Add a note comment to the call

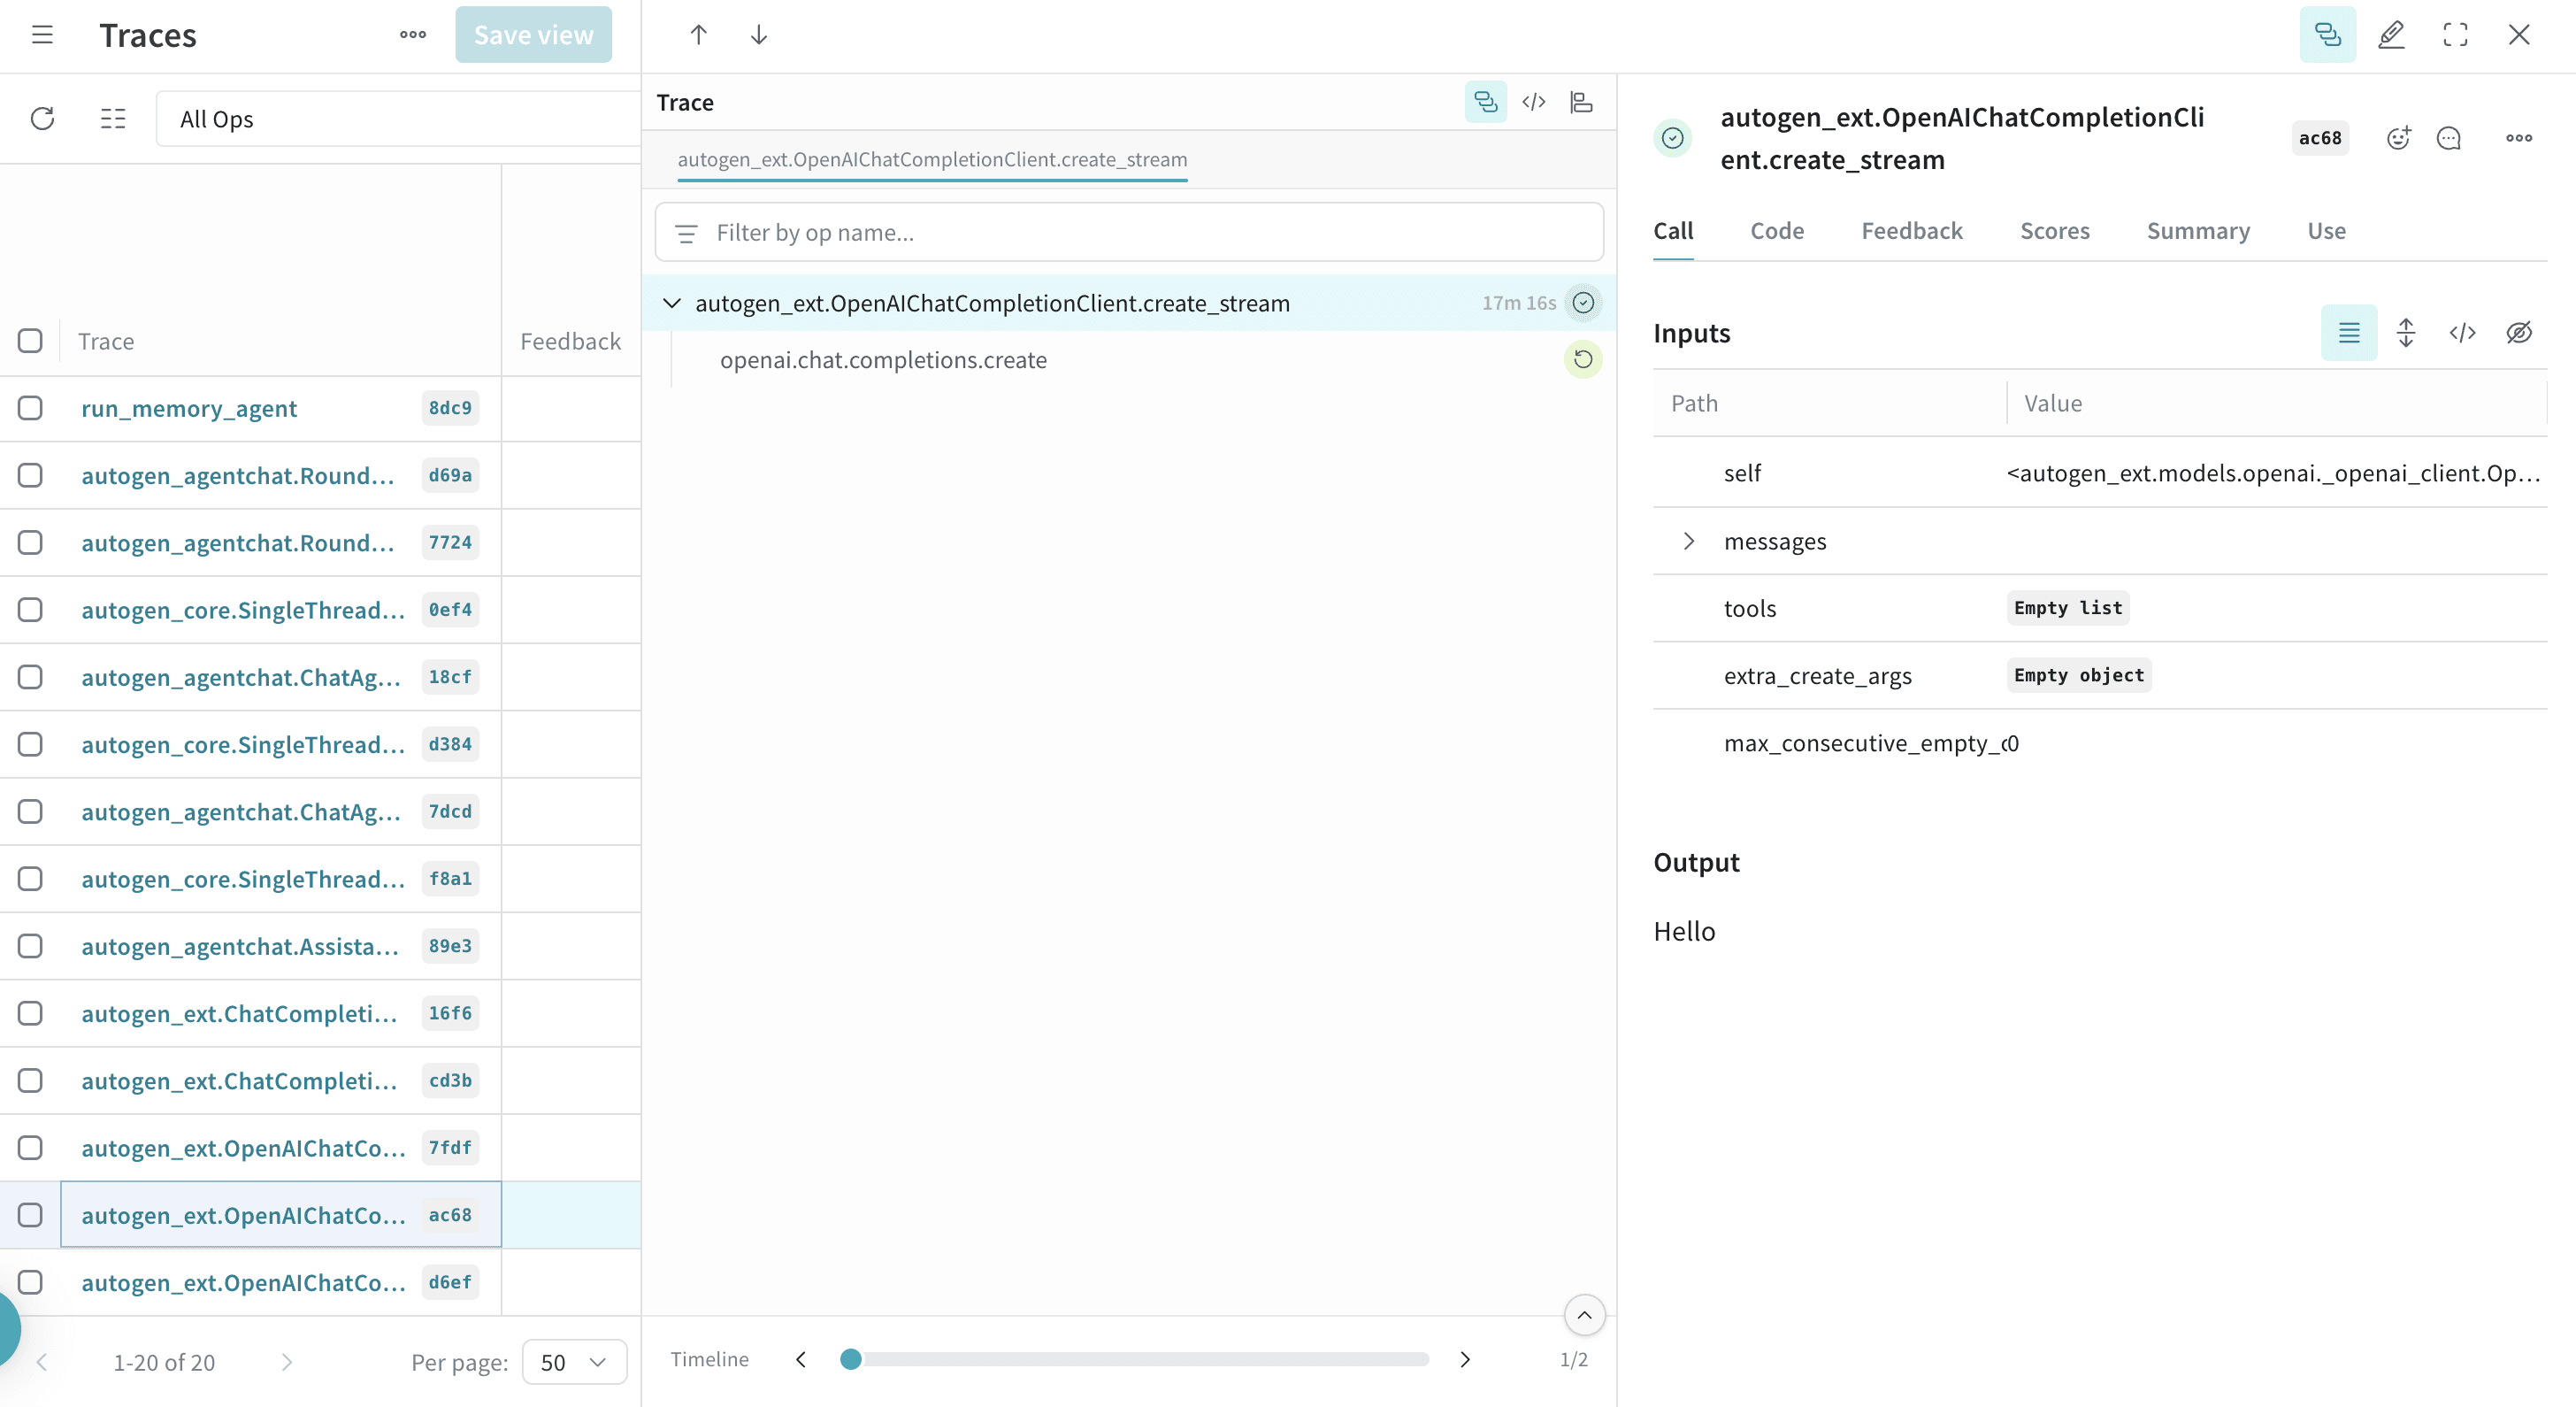[2449, 138]
